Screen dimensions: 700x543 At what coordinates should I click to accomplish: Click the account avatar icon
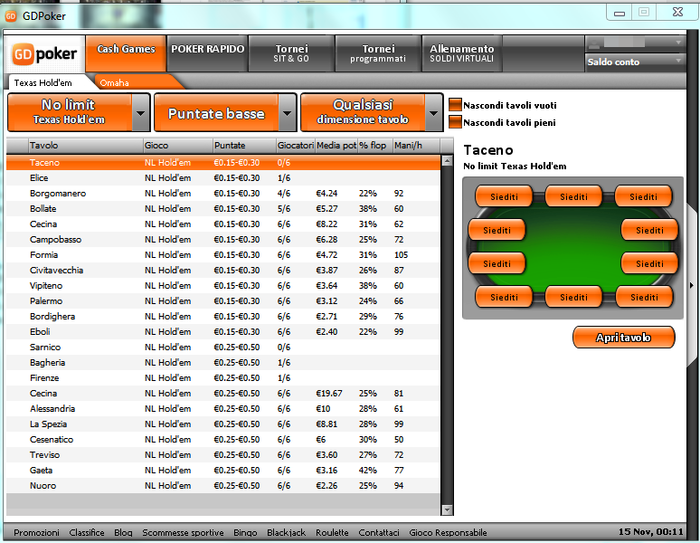click(594, 44)
